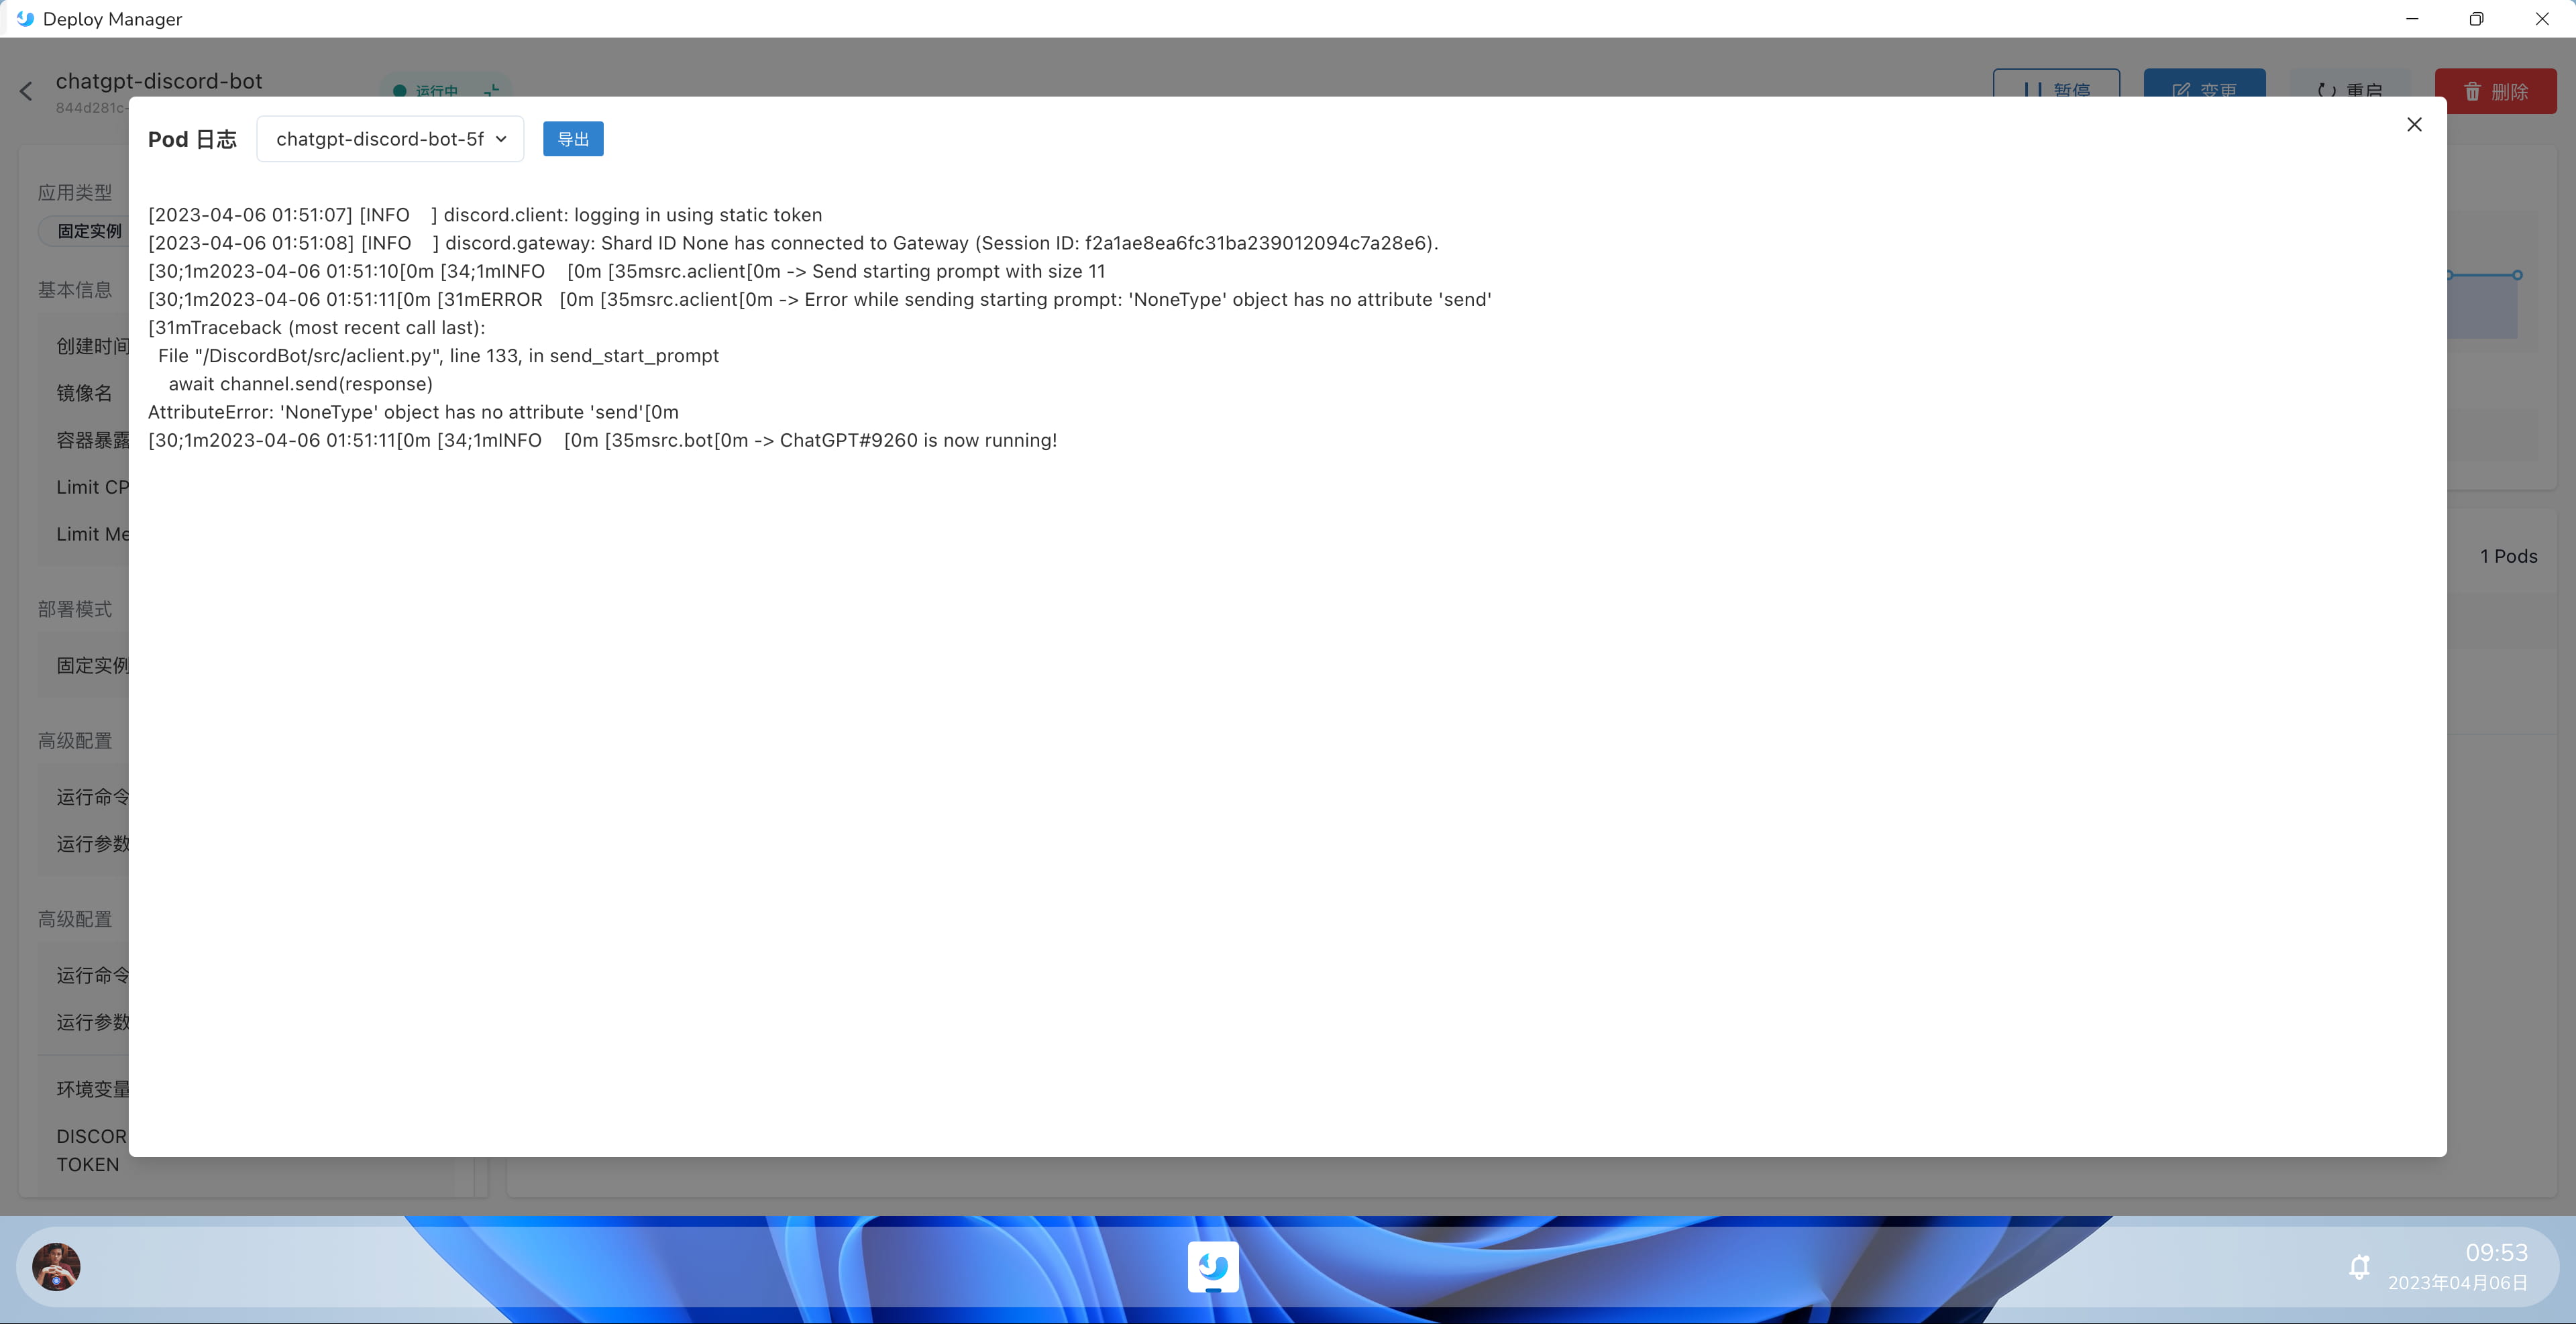This screenshot has height=1324, width=2576.
Task: Close the Pod 日志 modal dialog
Action: (2414, 123)
